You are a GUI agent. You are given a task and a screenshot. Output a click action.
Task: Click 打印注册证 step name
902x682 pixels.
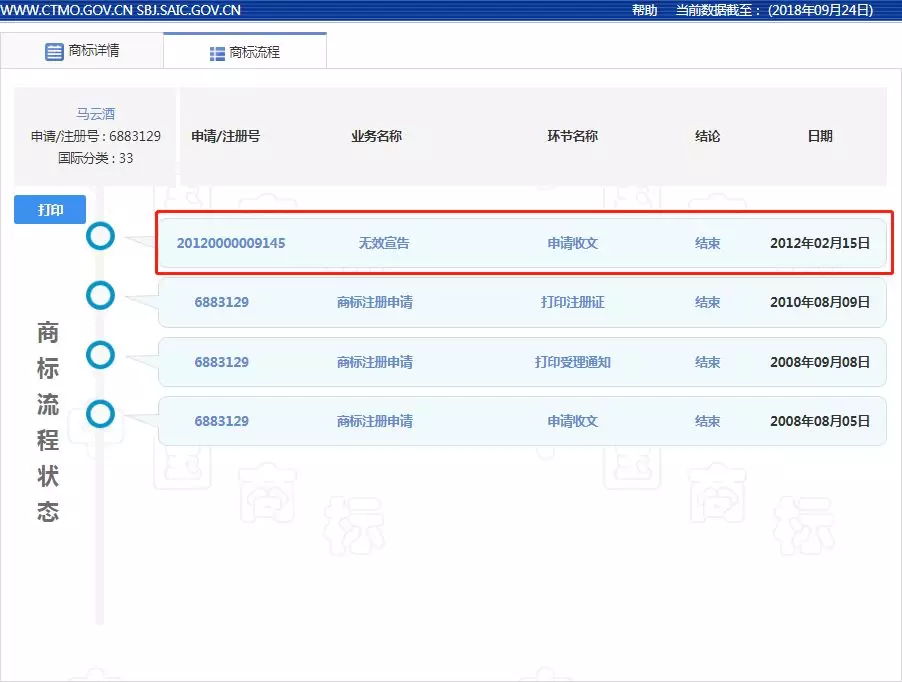(572, 302)
